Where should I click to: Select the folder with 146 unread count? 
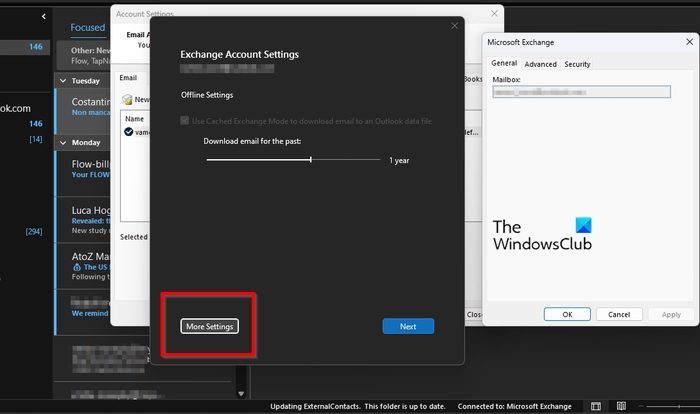point(25,46)
